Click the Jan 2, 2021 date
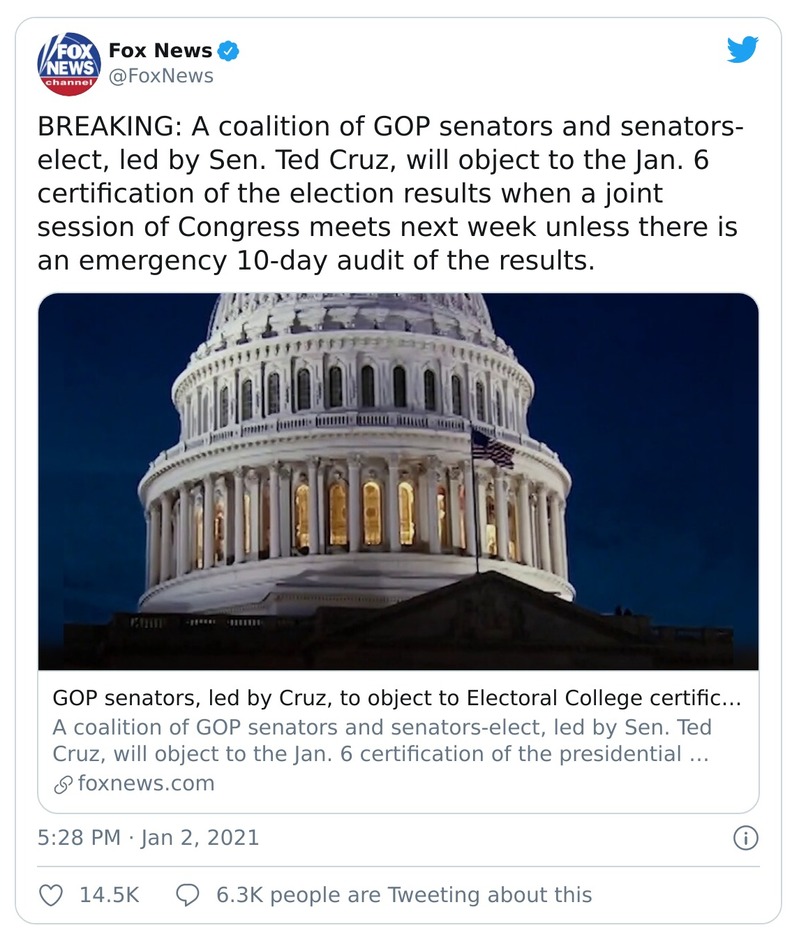Viewport: 799px width, 944px height. click(x=199, y=838)
